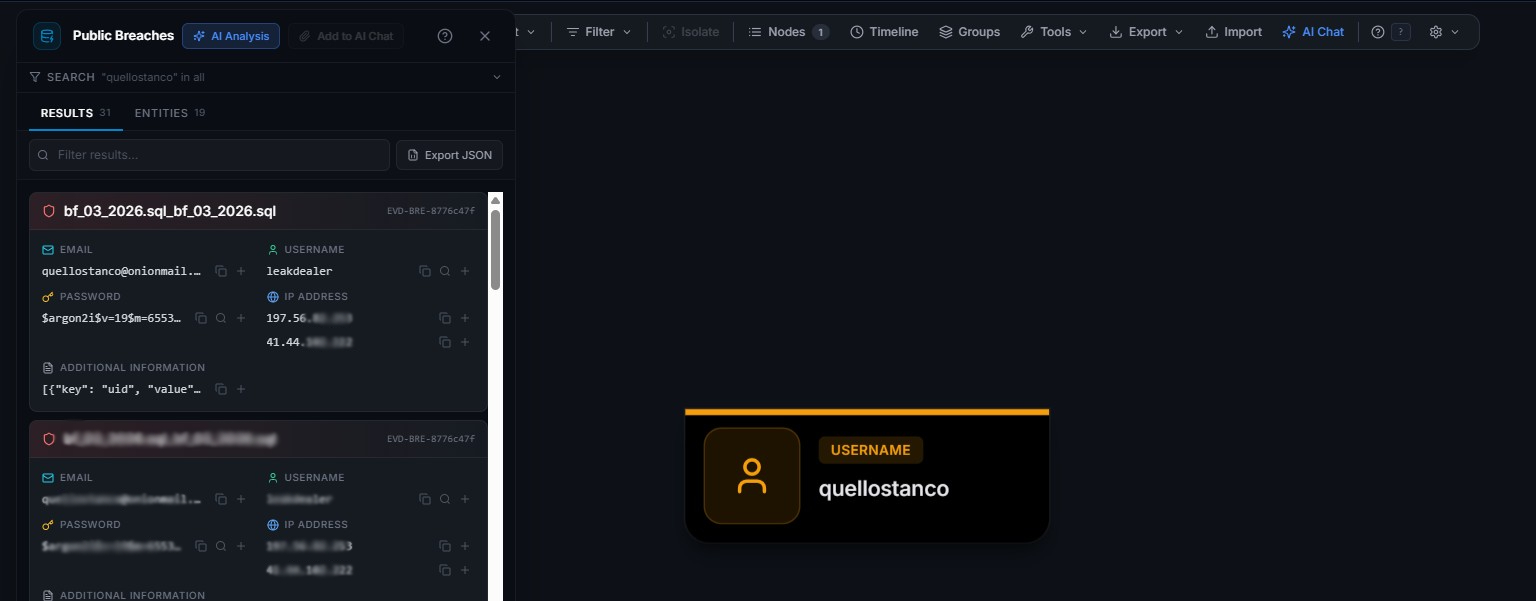The width and height of the screenshot is (1536, 601).
Task: Open the settings gear dropdown
Action: (x=1444, y=32)
